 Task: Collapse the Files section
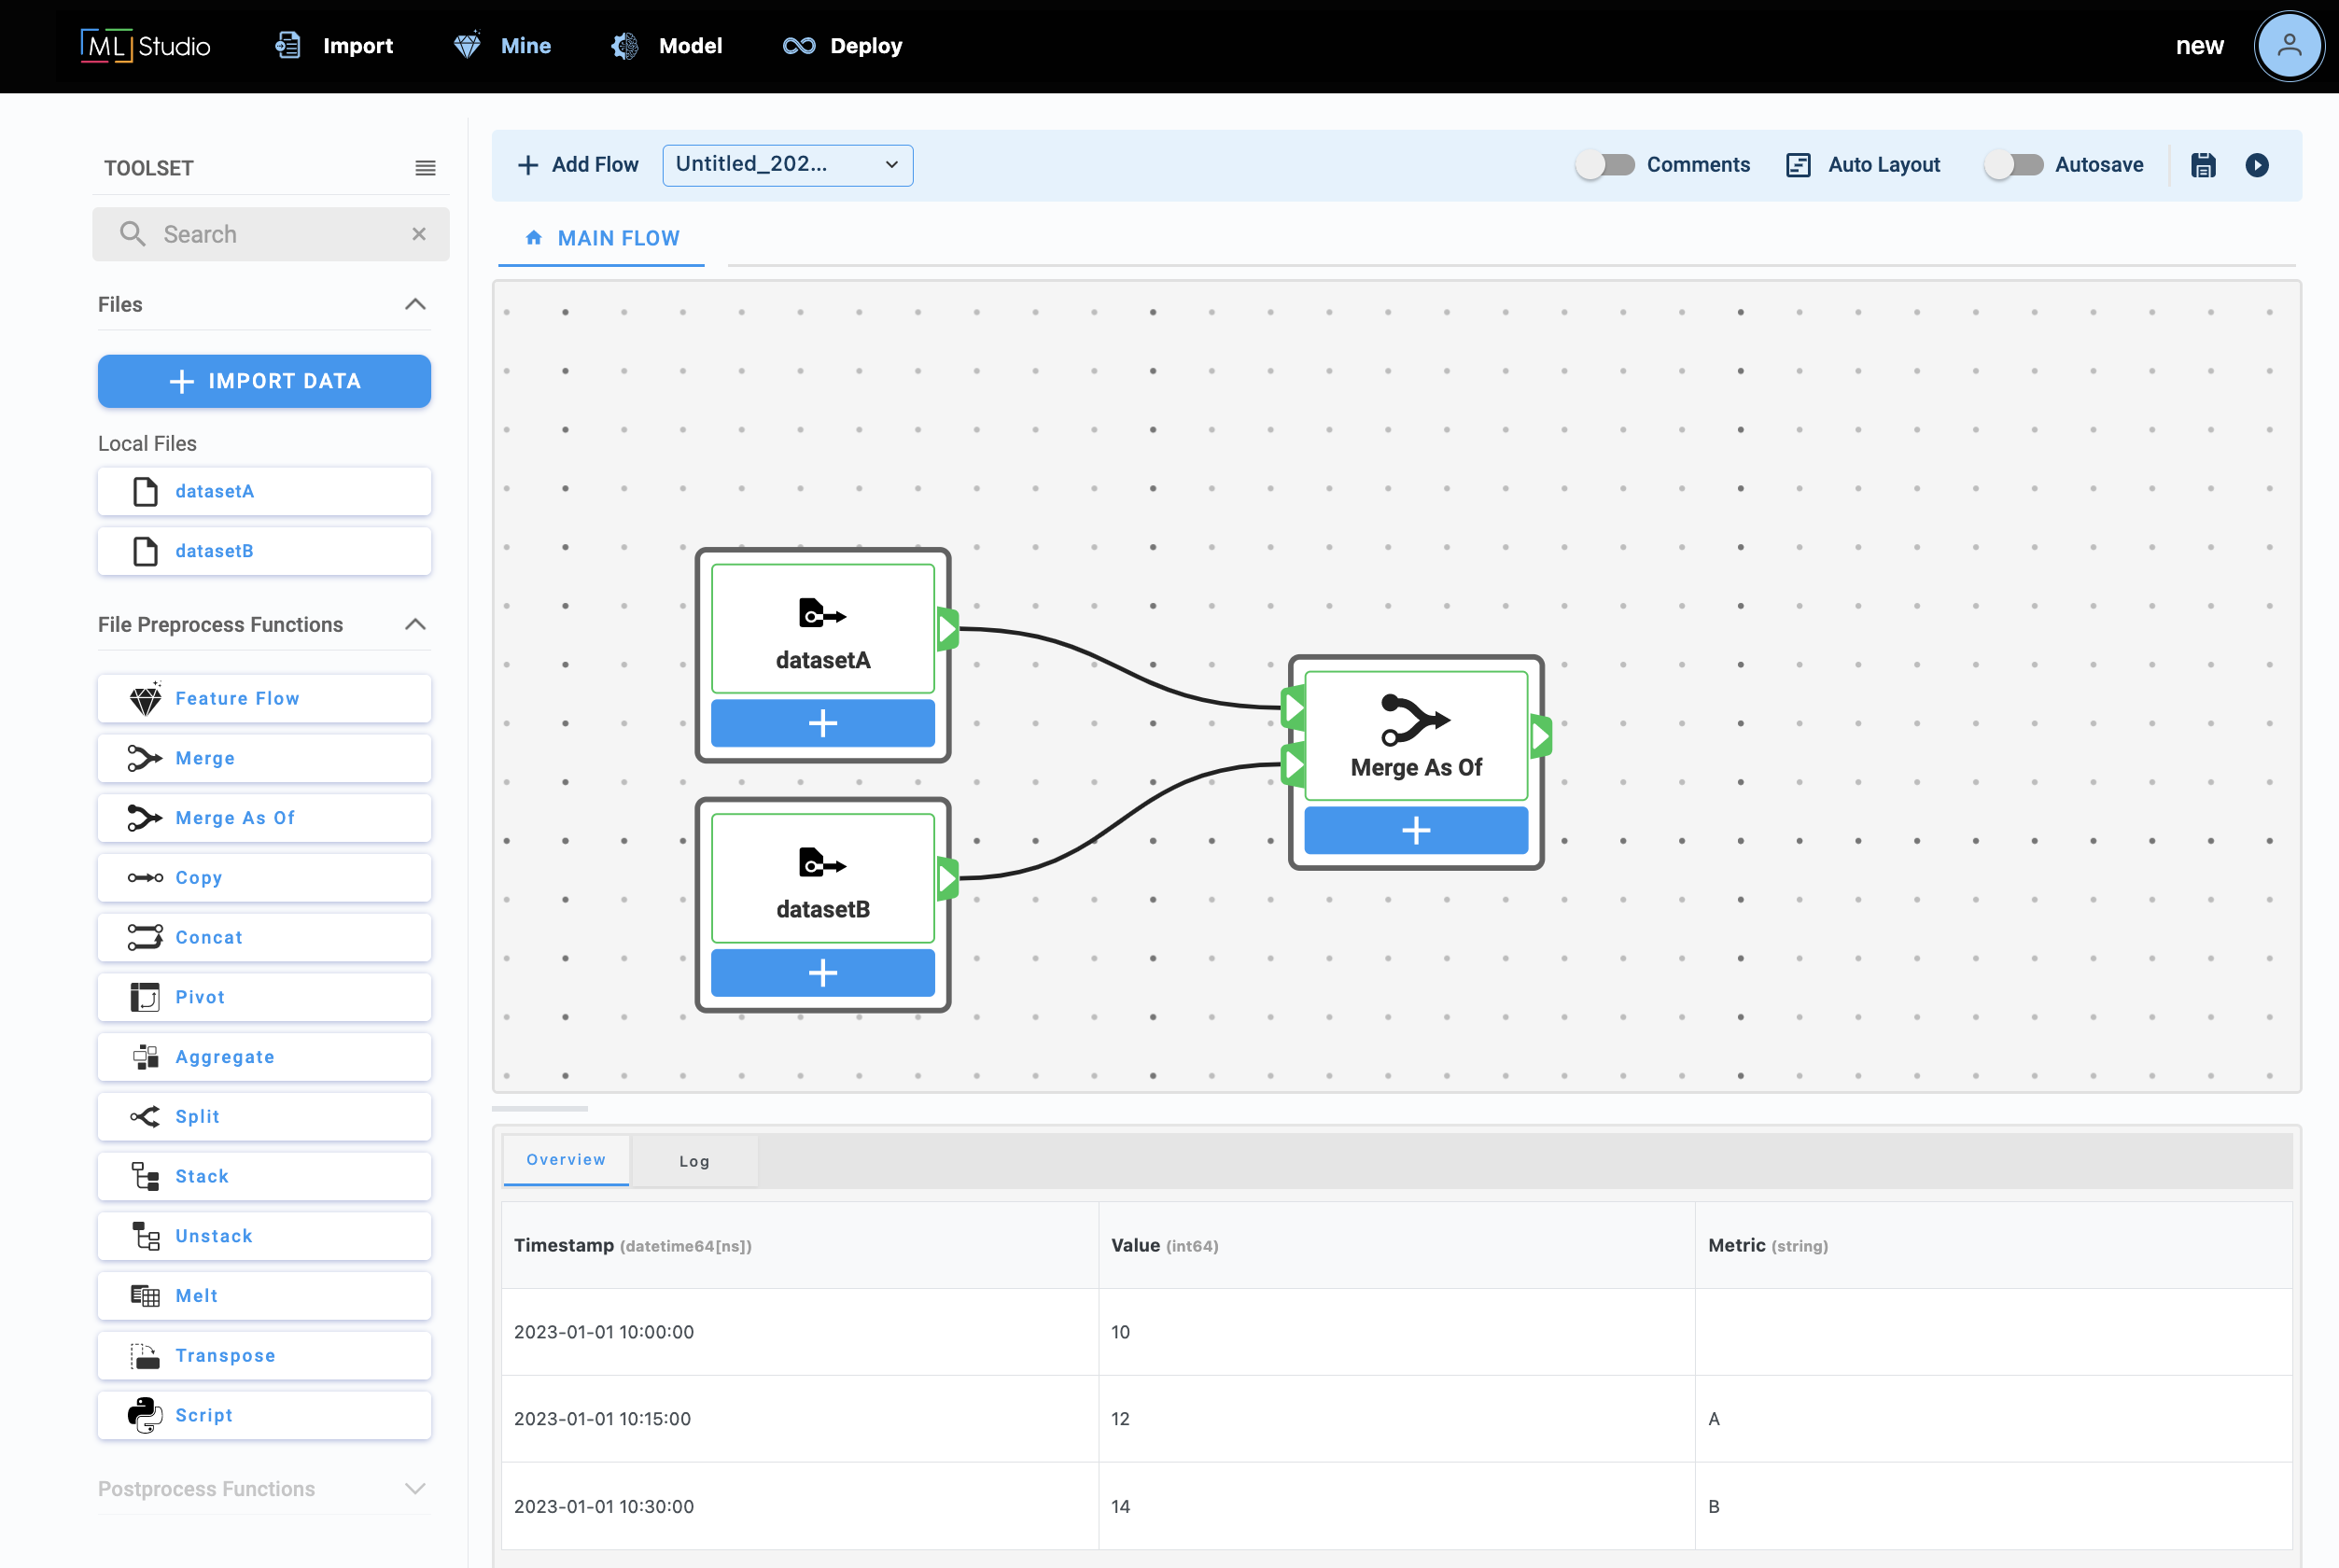point(415,304)
